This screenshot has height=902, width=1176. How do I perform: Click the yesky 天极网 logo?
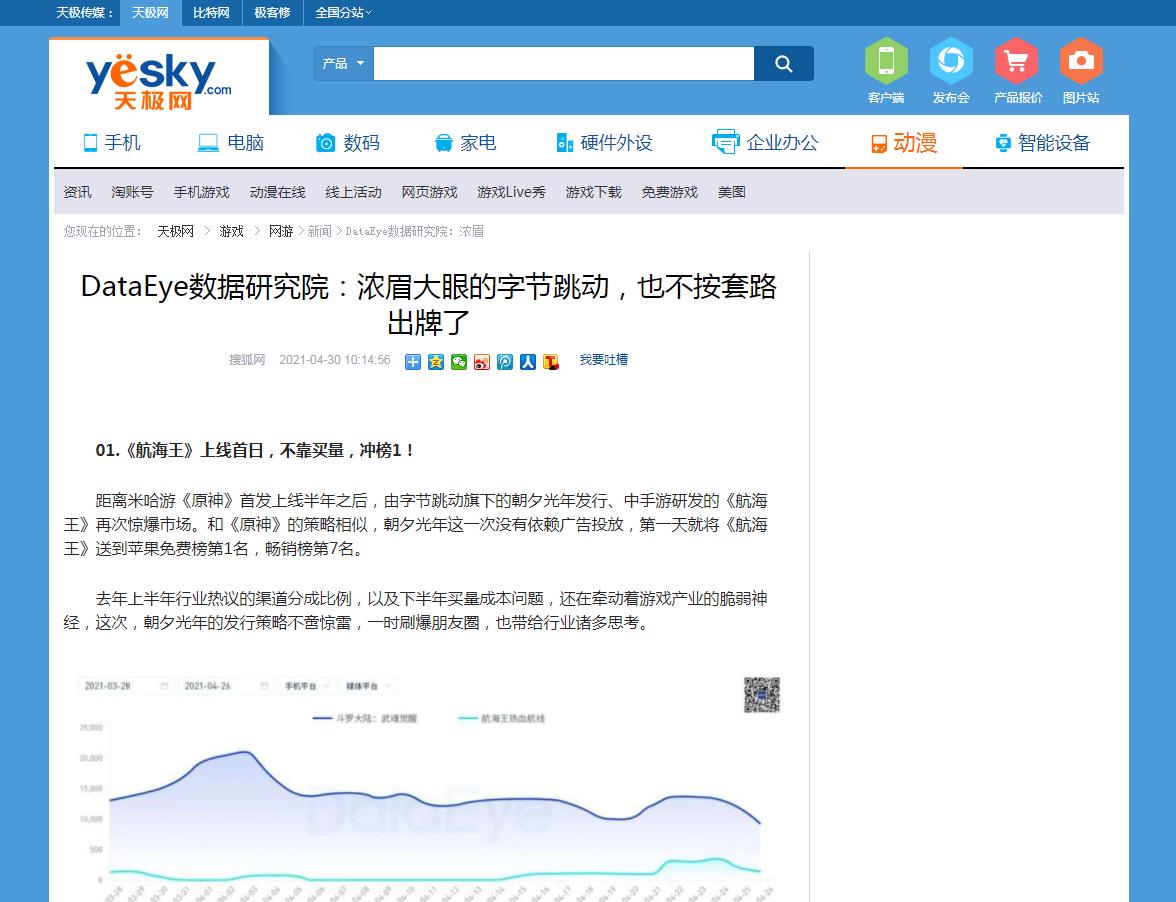159,81
